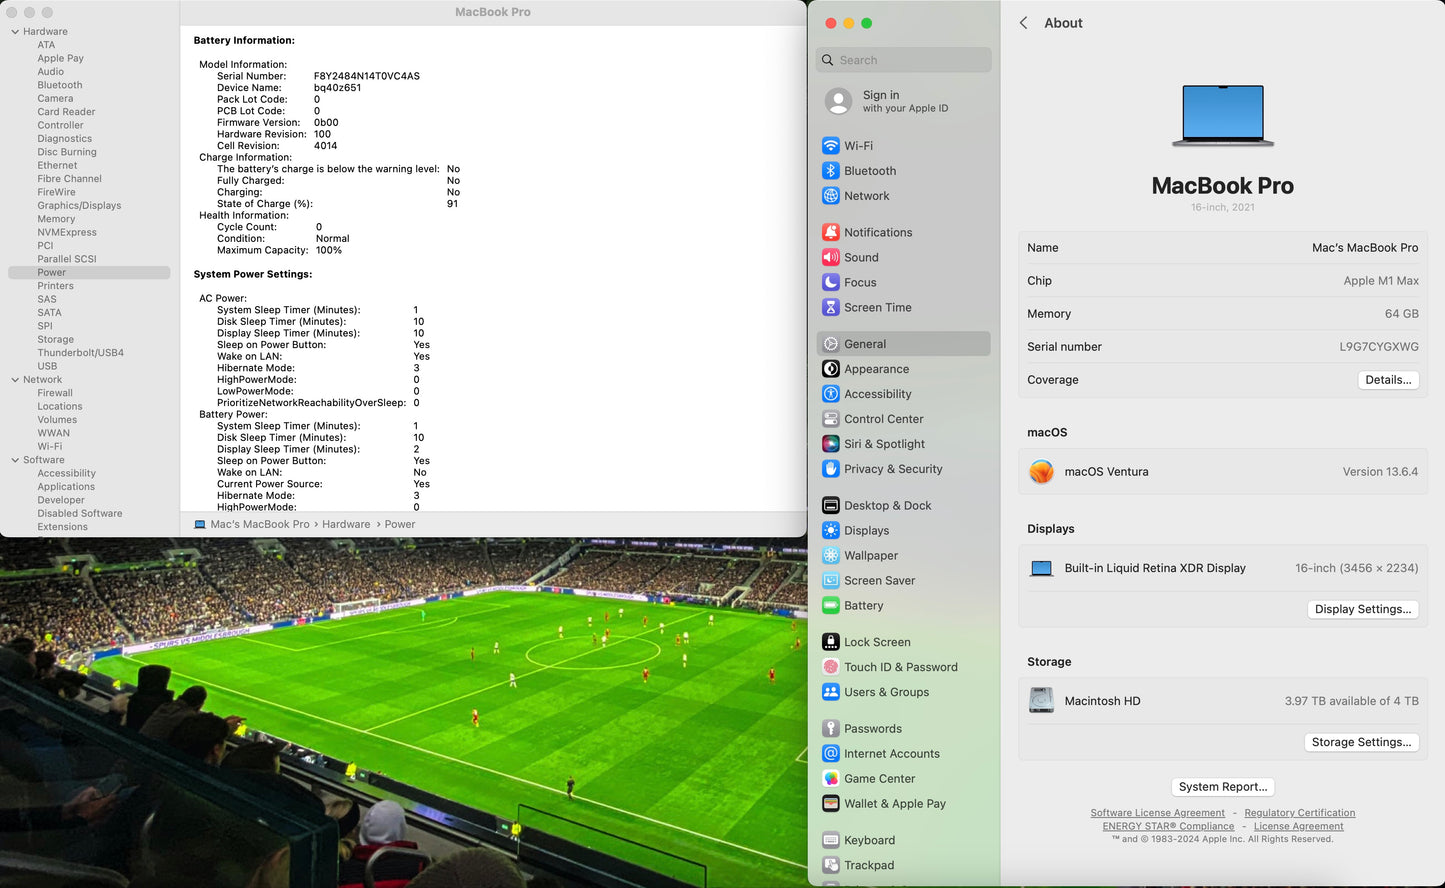Open Focus moon icon
Image resolution: width=1445 pixels, height=888 pixels.
pos(830,282)
